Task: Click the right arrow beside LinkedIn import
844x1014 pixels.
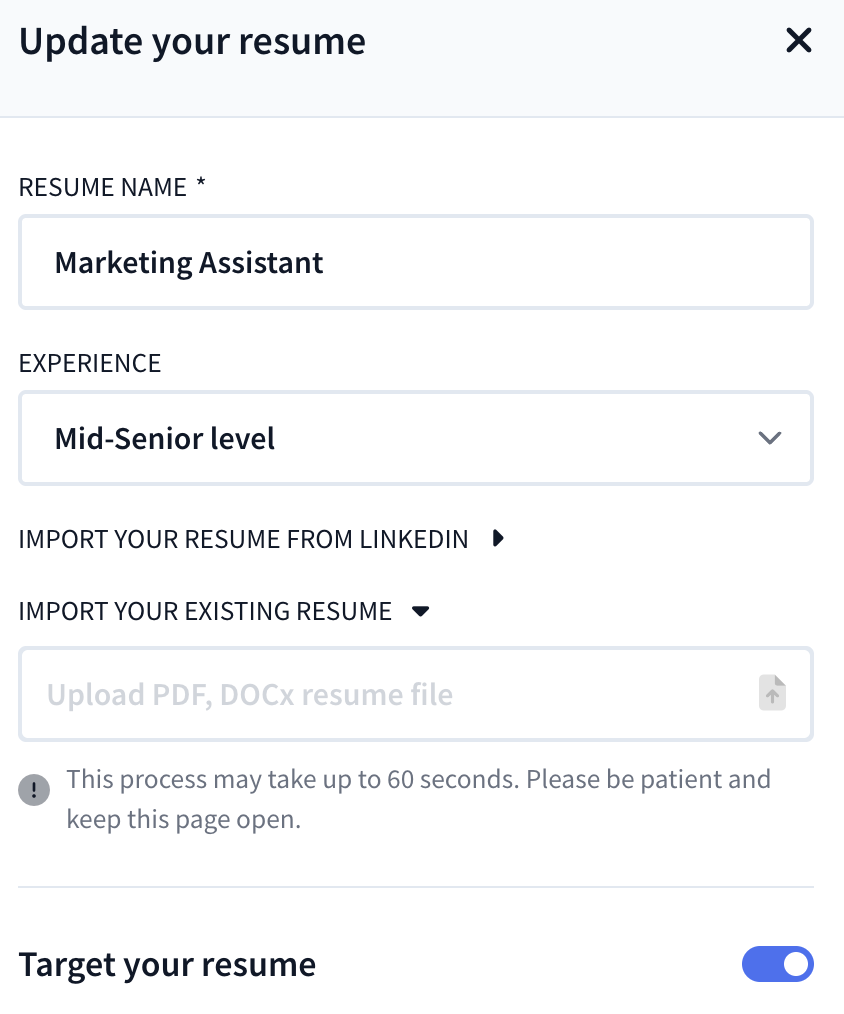Action: [x=497, y=538]
